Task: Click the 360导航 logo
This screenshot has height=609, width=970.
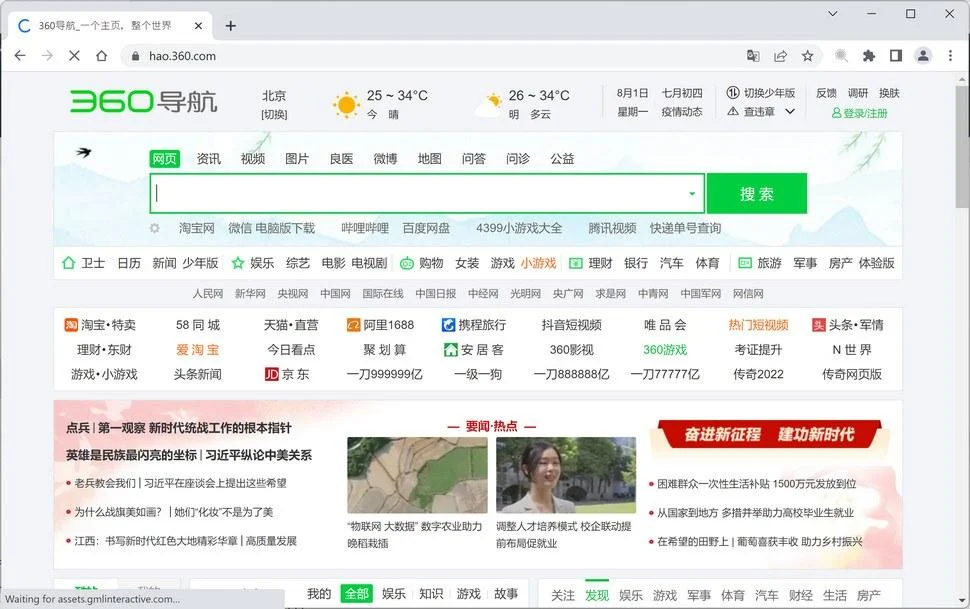Action: click(143, 102)
